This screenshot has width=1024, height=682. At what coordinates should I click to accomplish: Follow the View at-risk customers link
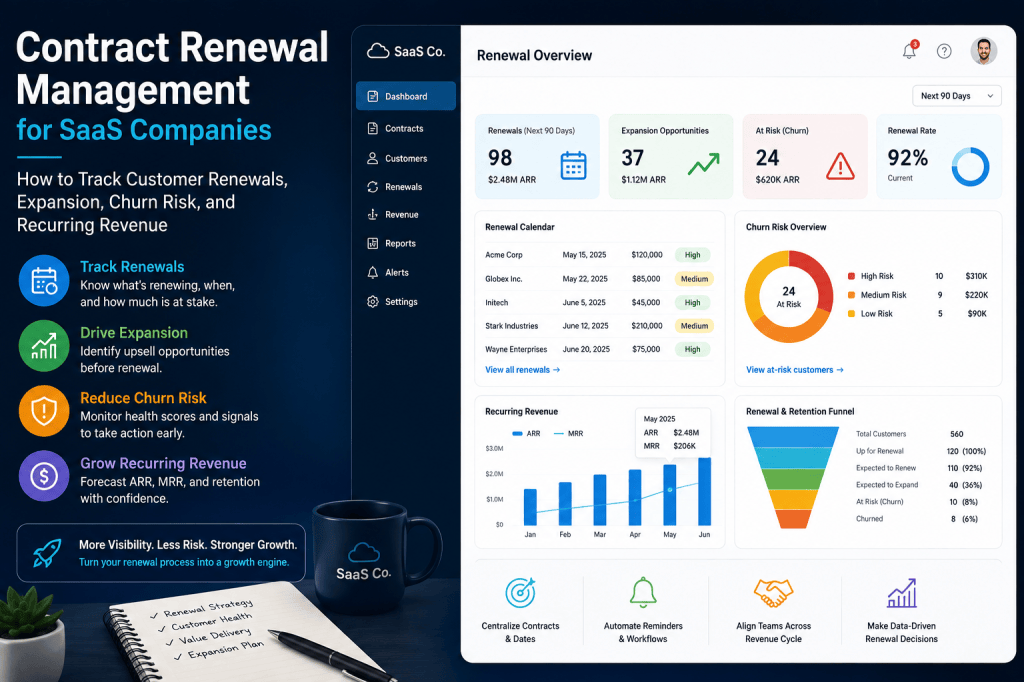click(794, 370)
